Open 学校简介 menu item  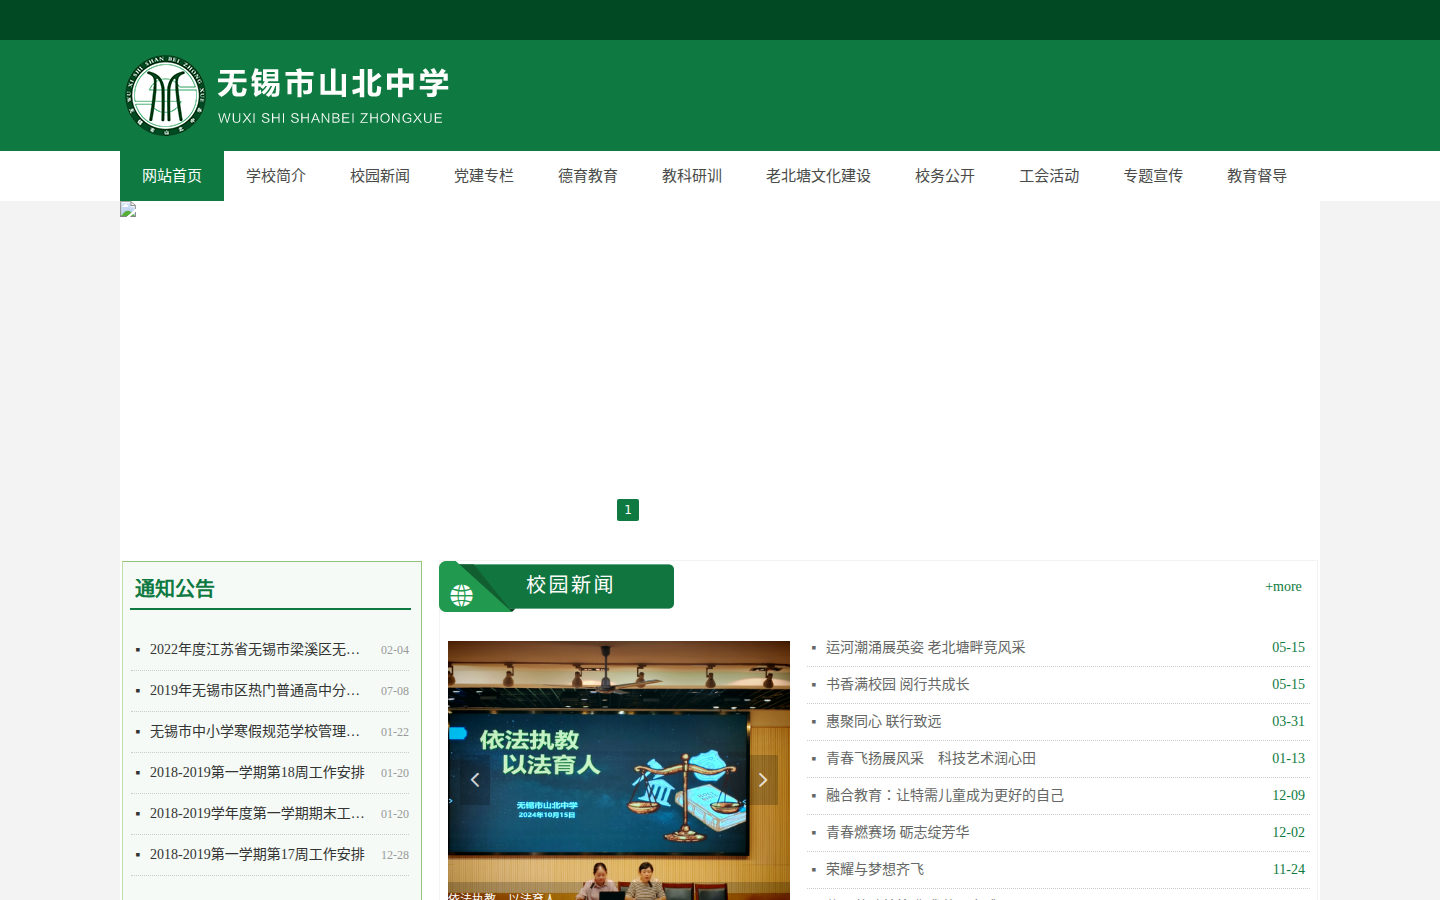pos(276,176)
